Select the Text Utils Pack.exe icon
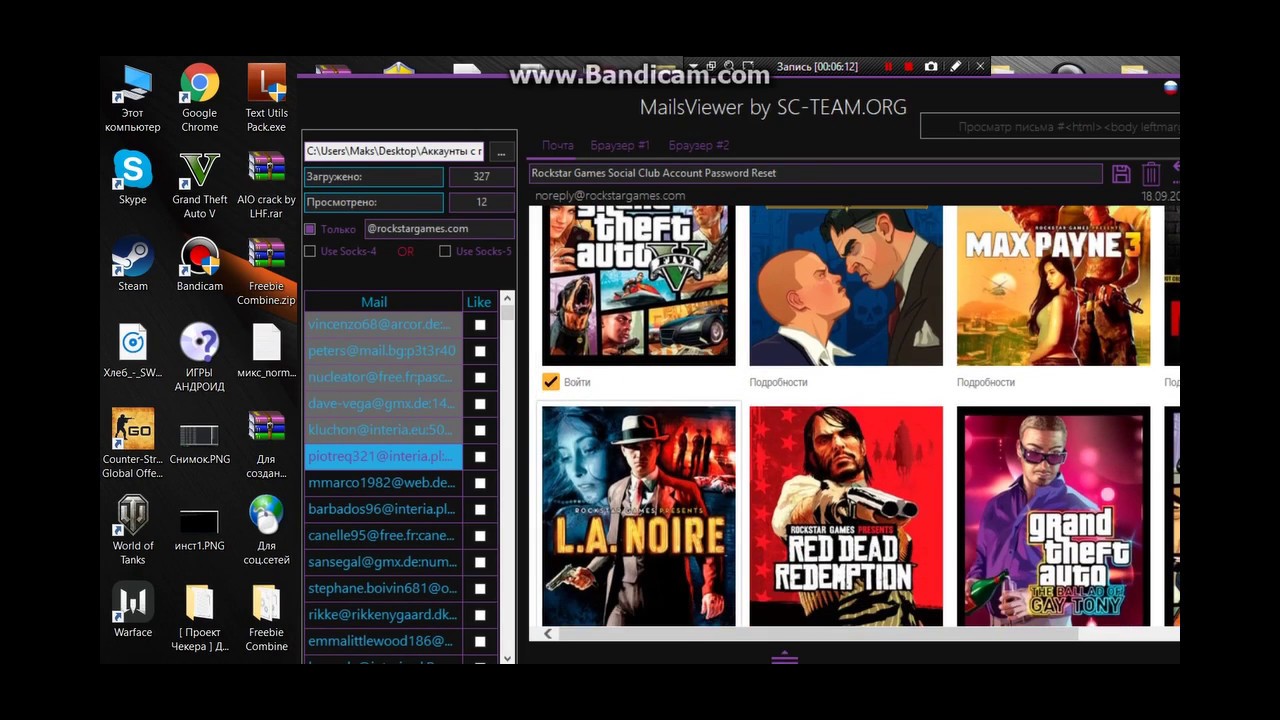Image resolution: width=1280 pixels, height=720 pixels. (x=267, y=98)
